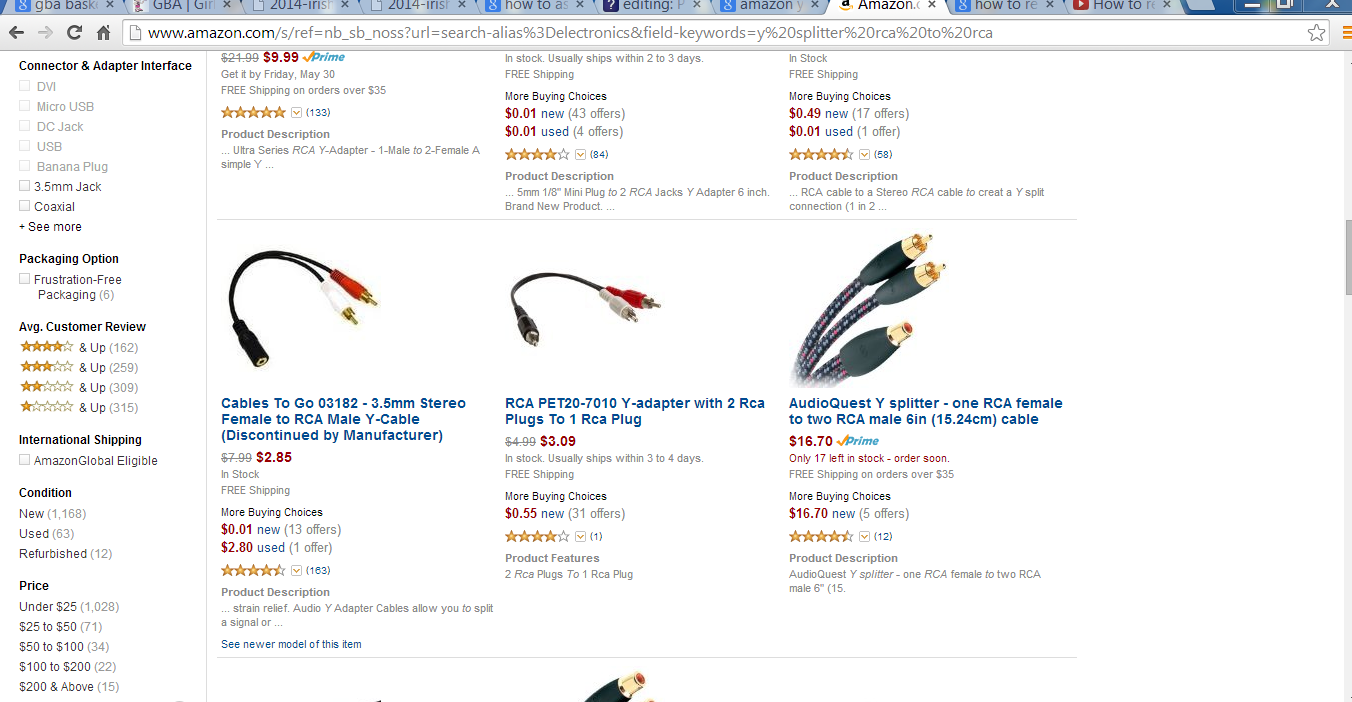
Task: Go to the browser home icon
Action: [103, 32]
